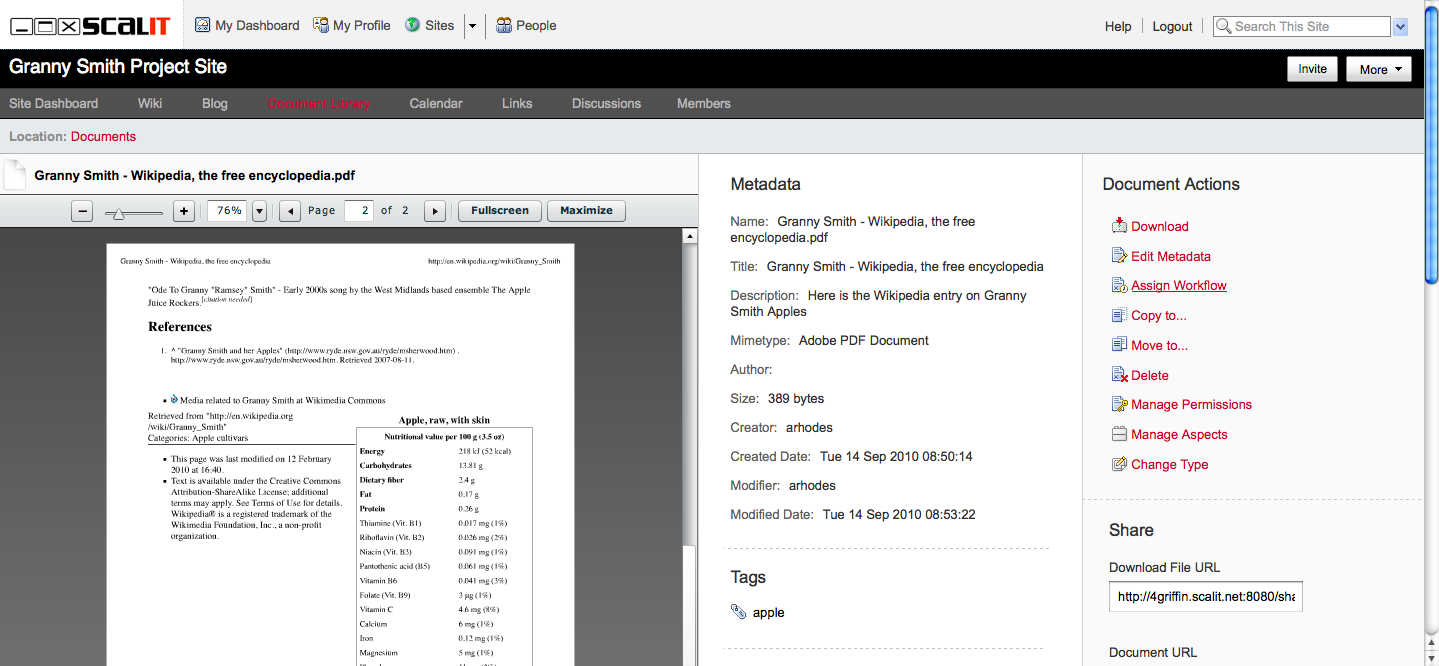1439x666 pixels.
Task: Click the Edit Metadata pencil icon
Action: tap(1120, 256)
